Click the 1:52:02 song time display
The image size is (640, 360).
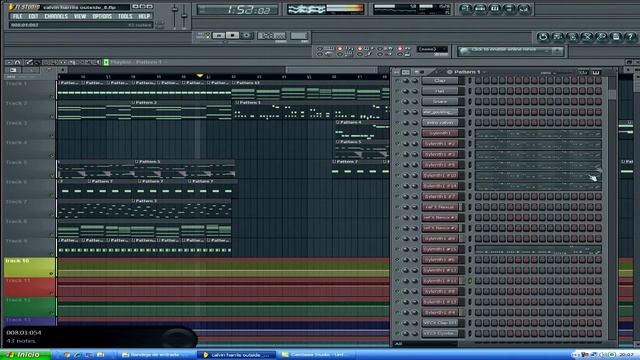(238, 10)
